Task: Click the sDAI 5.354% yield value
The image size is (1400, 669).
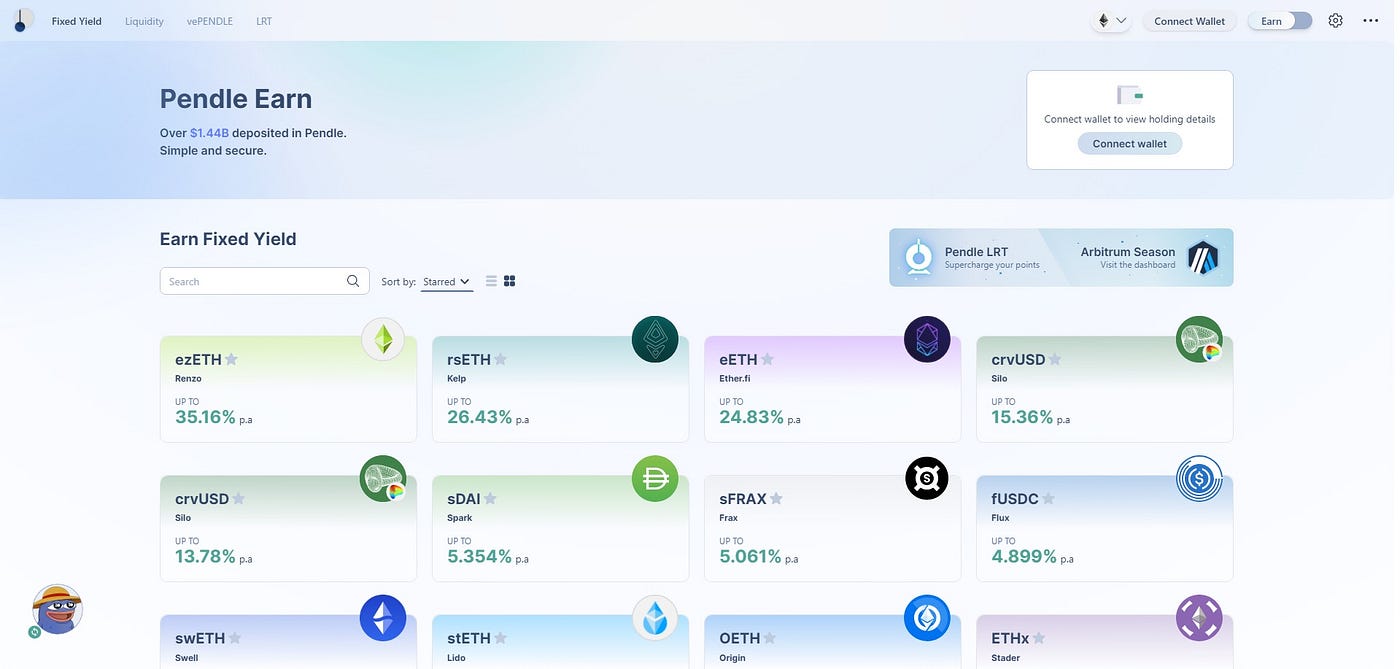Action: pyautogui.click(x=480, y=556)
